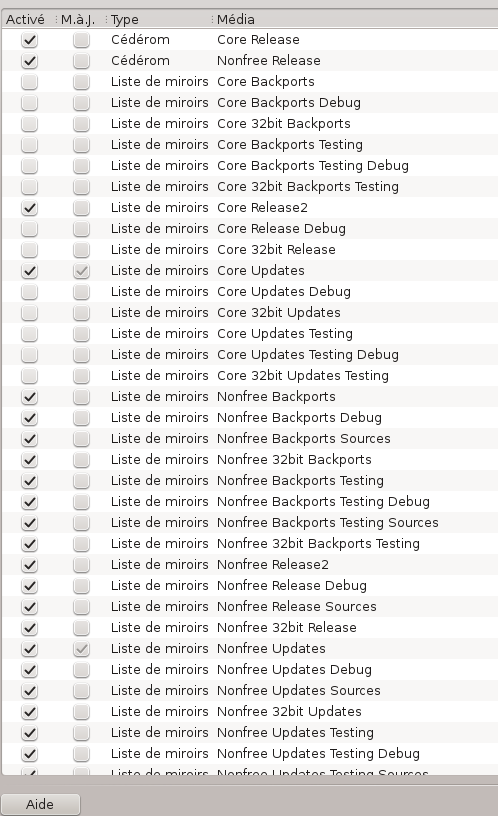Click the M.à.J. column header
Image resolution: width=498 pixels, height=816 pixels.
pos(80,19)
